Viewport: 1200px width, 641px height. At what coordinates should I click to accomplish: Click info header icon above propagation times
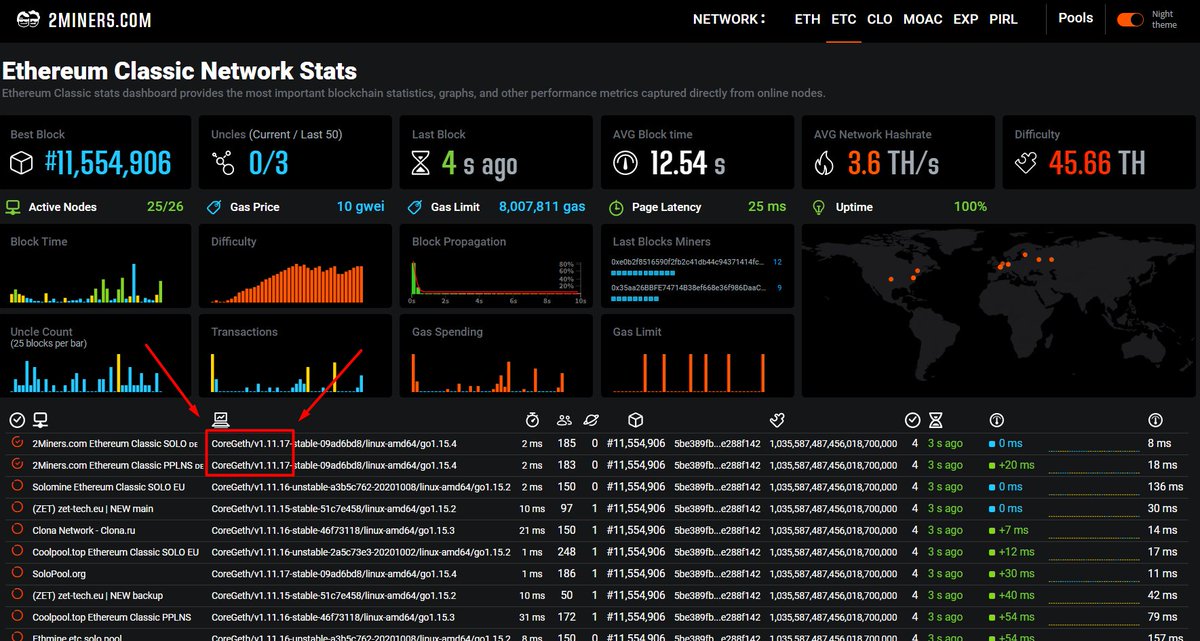click(x=996, y=420)
